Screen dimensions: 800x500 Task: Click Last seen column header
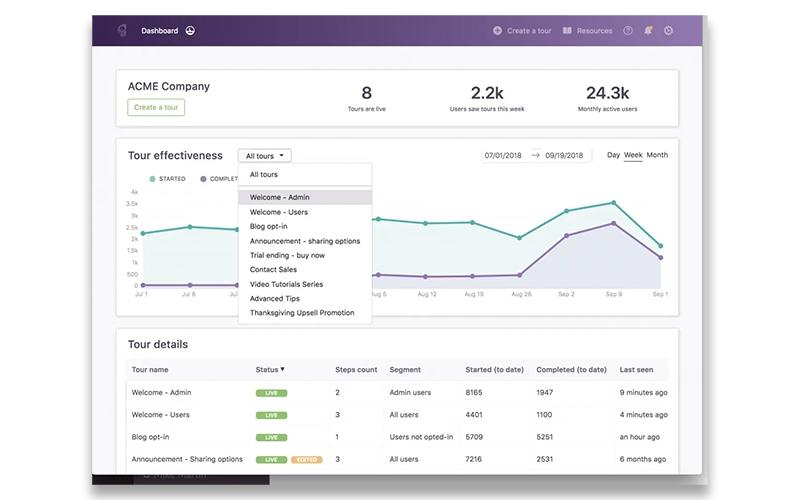(x=636, y=369)
